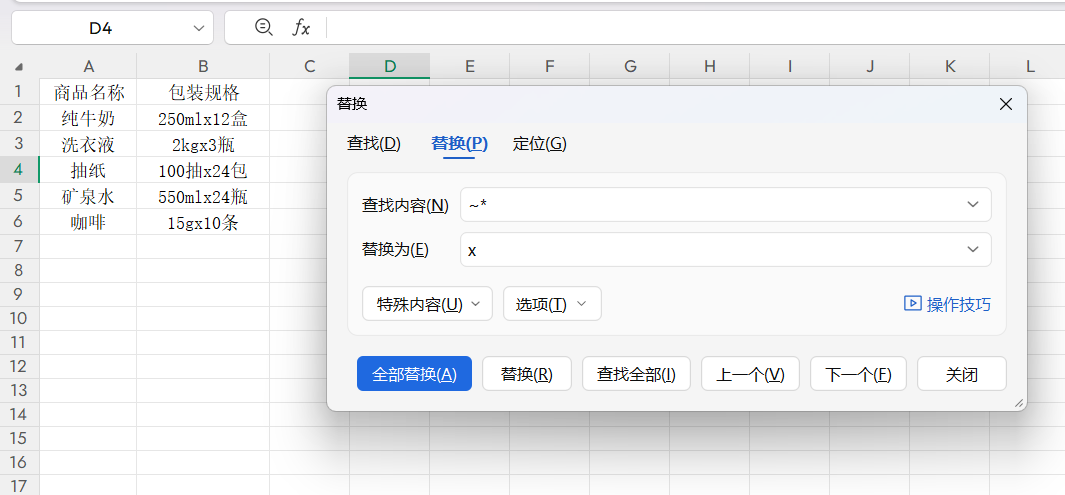Select column D header
The width and height of the screenshot is (1065, 495).
[390, 66]
